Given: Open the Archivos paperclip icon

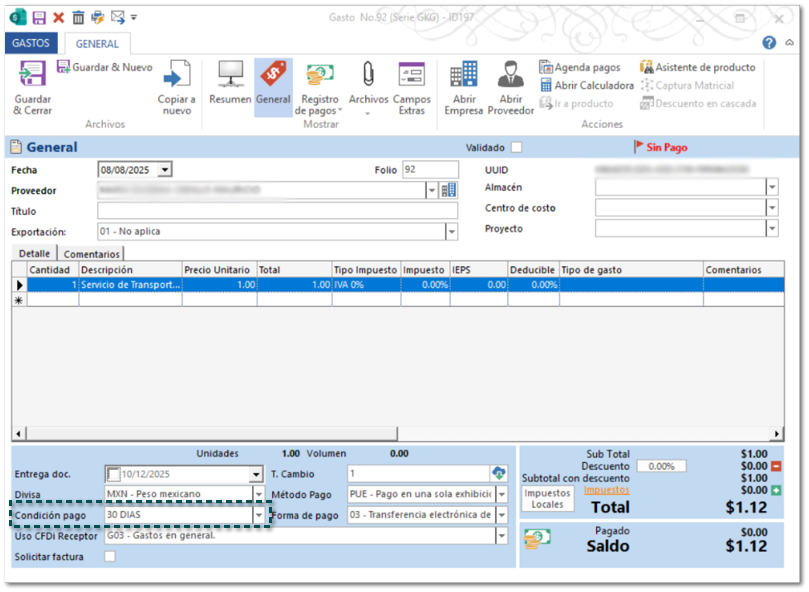Looking at the screenshot, I should 368,76.
